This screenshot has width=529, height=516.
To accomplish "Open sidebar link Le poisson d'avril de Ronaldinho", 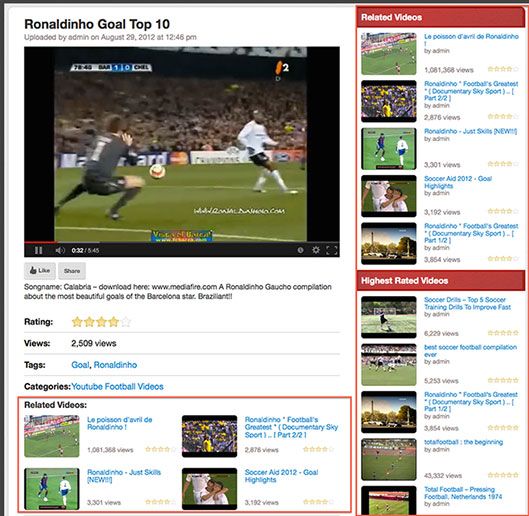I will 471,39.
